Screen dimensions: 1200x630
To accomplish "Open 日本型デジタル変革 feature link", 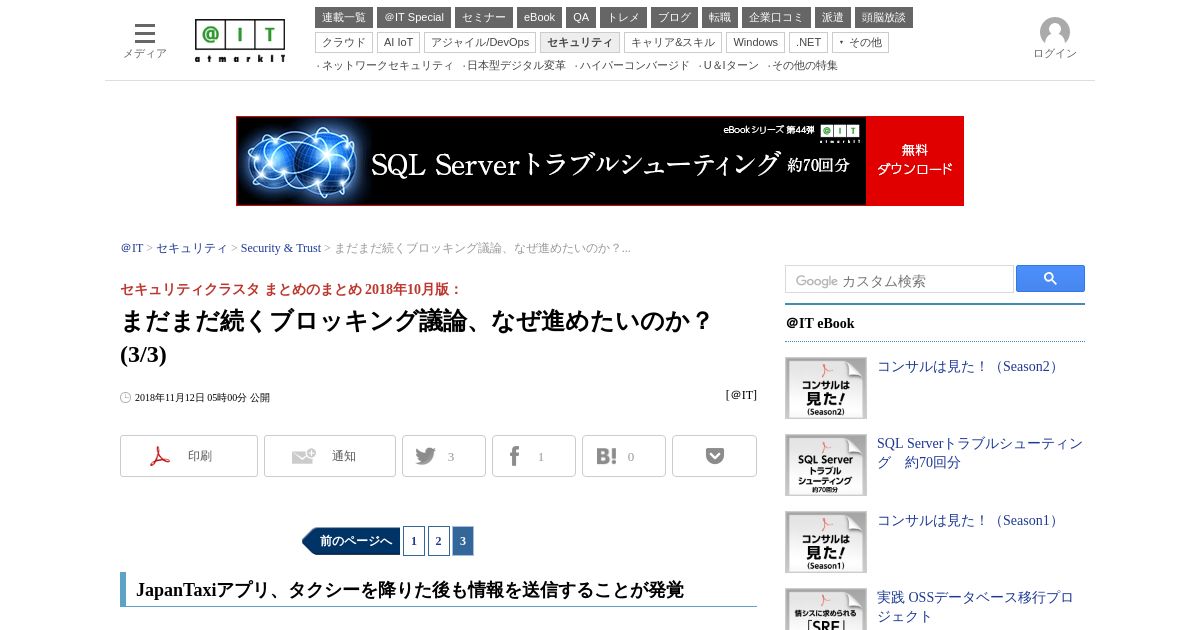I will tap(515, 66).
